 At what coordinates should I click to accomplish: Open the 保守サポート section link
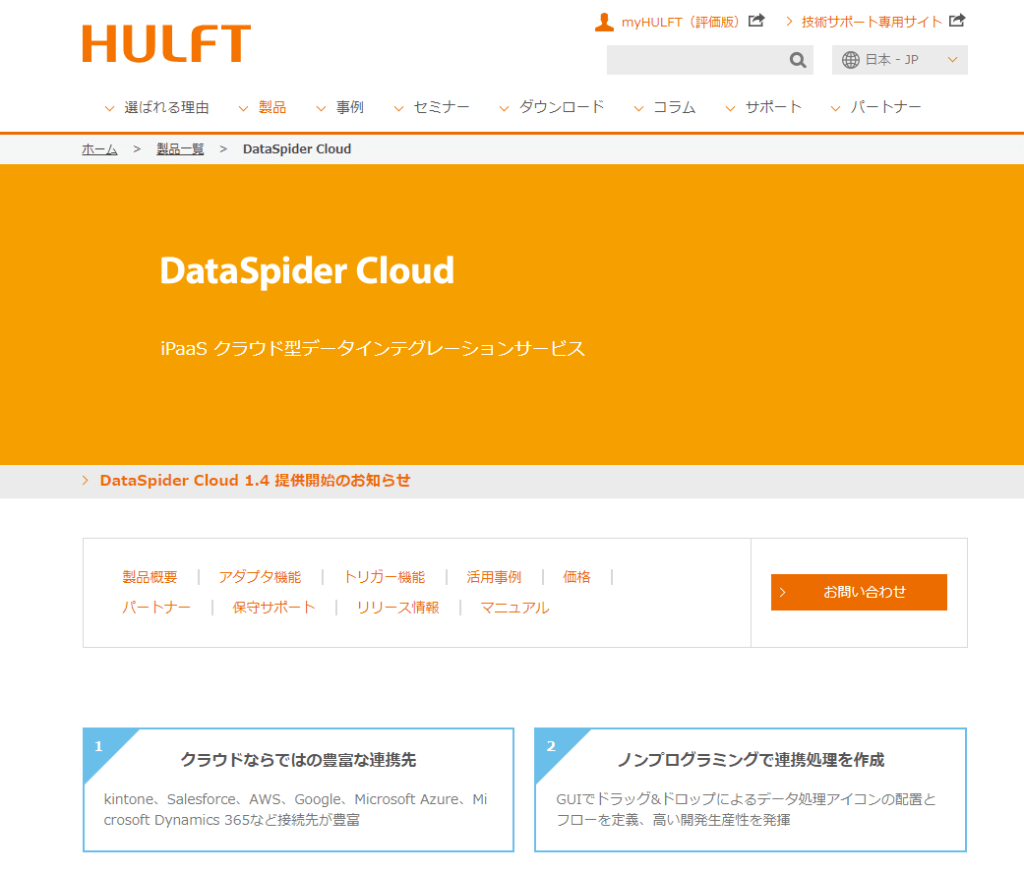(x=274, y=608)
